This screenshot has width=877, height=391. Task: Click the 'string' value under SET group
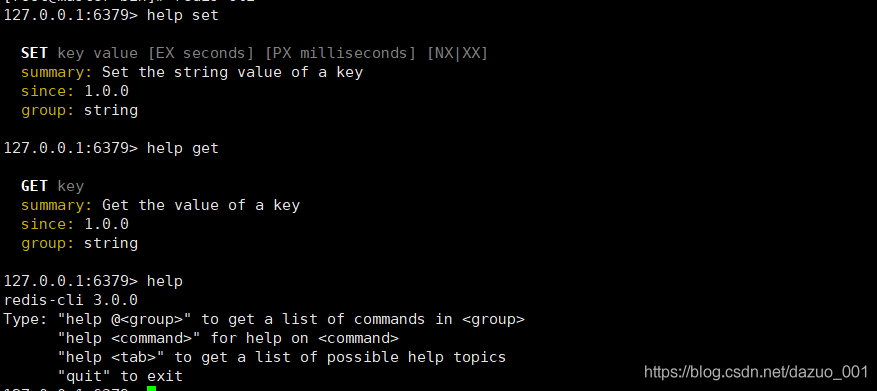click(111, 110)
